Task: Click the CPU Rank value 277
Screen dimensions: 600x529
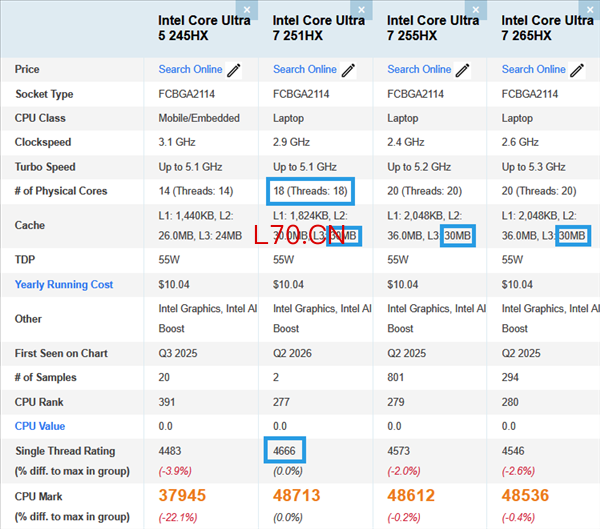Action: (281, 402)
